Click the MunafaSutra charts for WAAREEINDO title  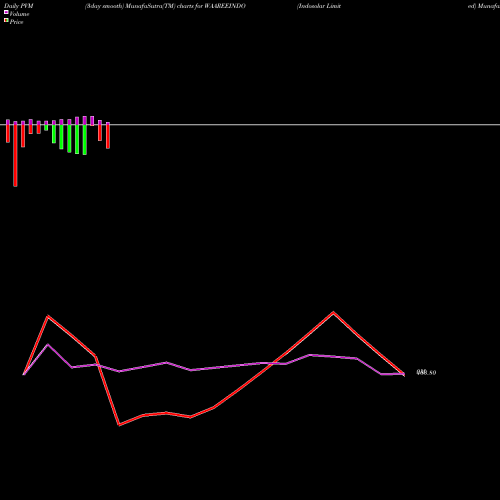(x=165, y=6)
